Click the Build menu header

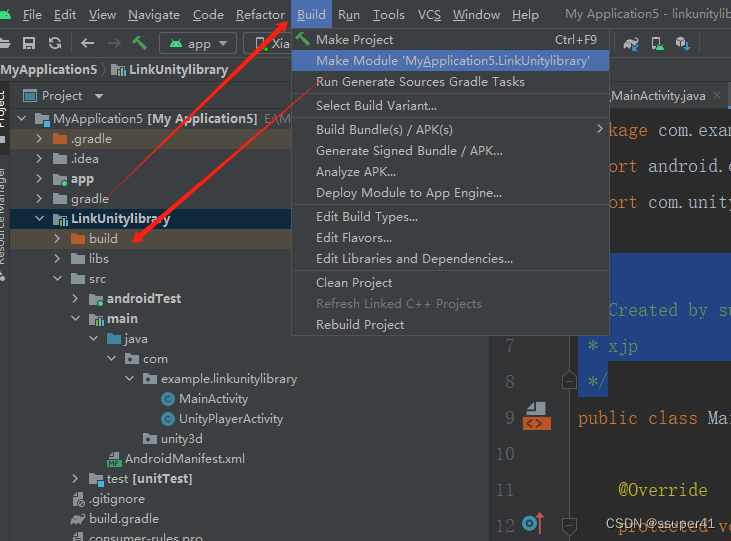pyautogui.click(x=311, y=15)
